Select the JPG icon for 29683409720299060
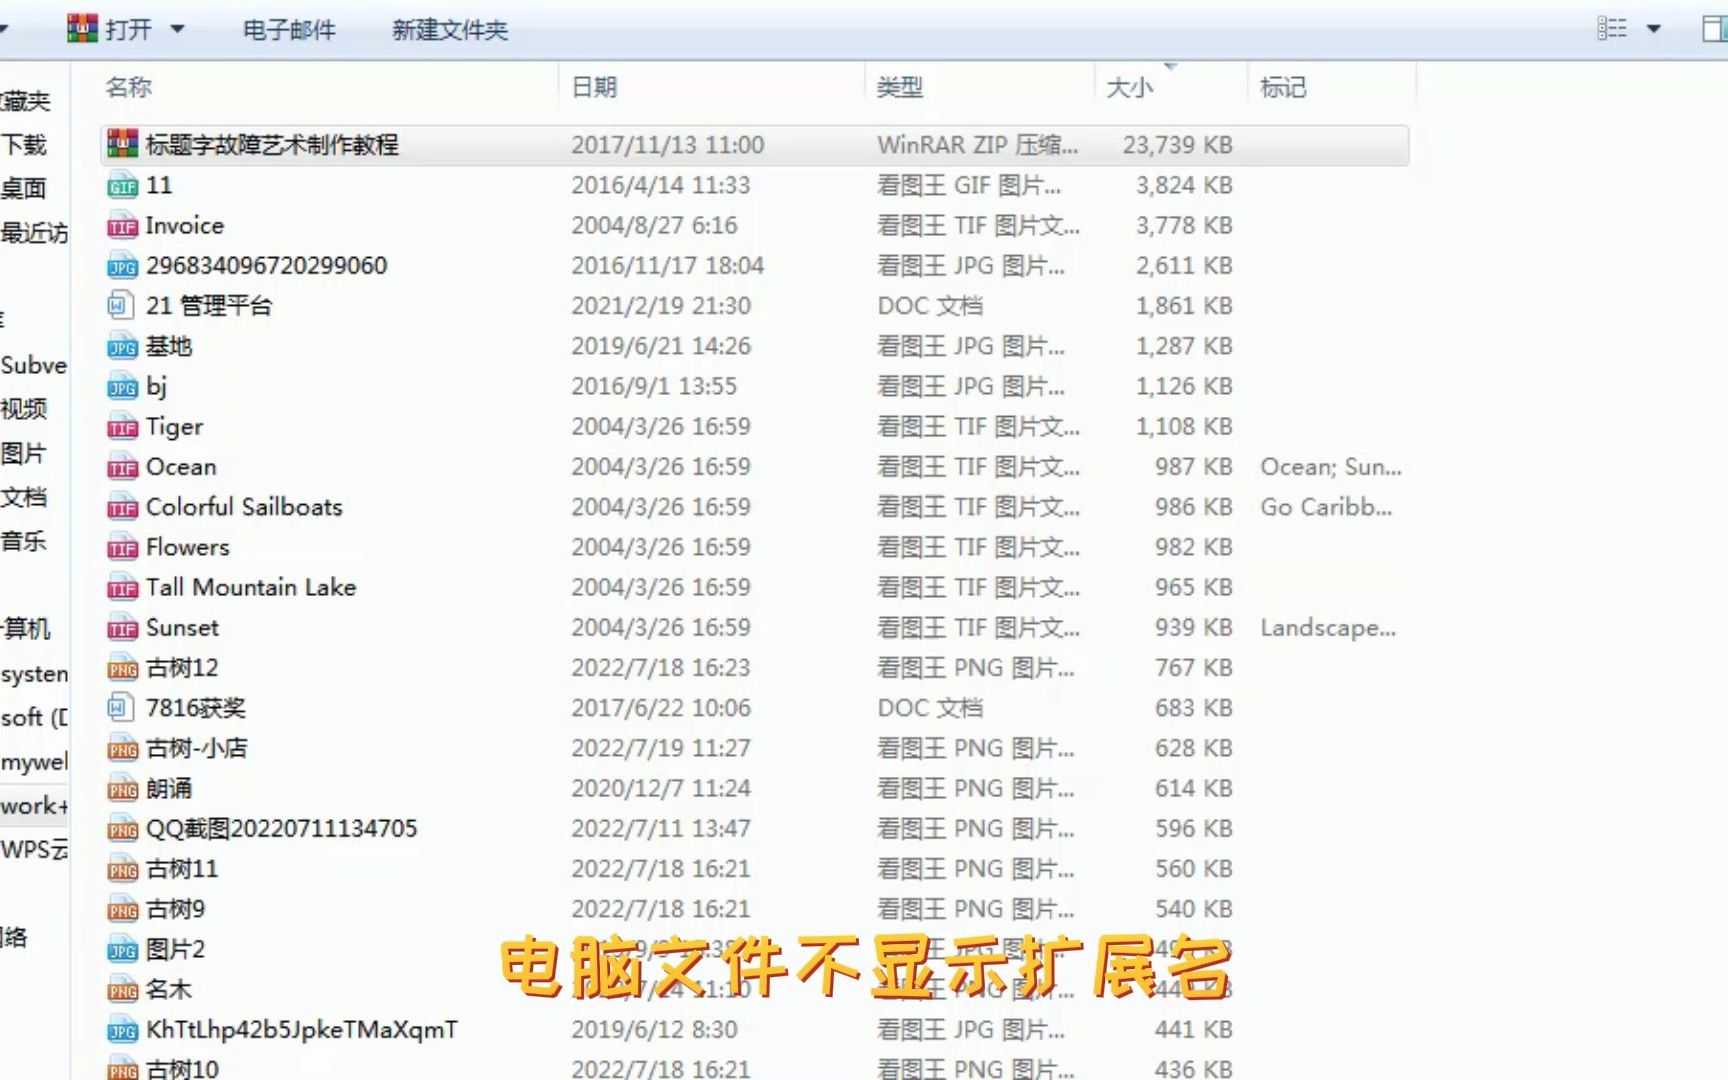1728x1080 pixels. tap(122, 265)
